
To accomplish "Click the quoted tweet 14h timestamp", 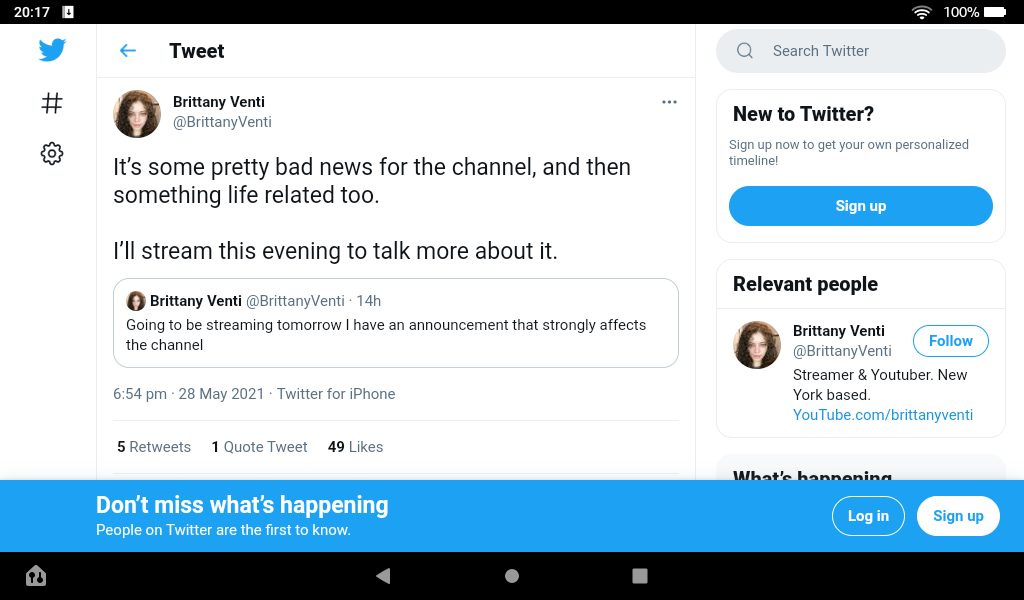I will click(x=369, y=301).
